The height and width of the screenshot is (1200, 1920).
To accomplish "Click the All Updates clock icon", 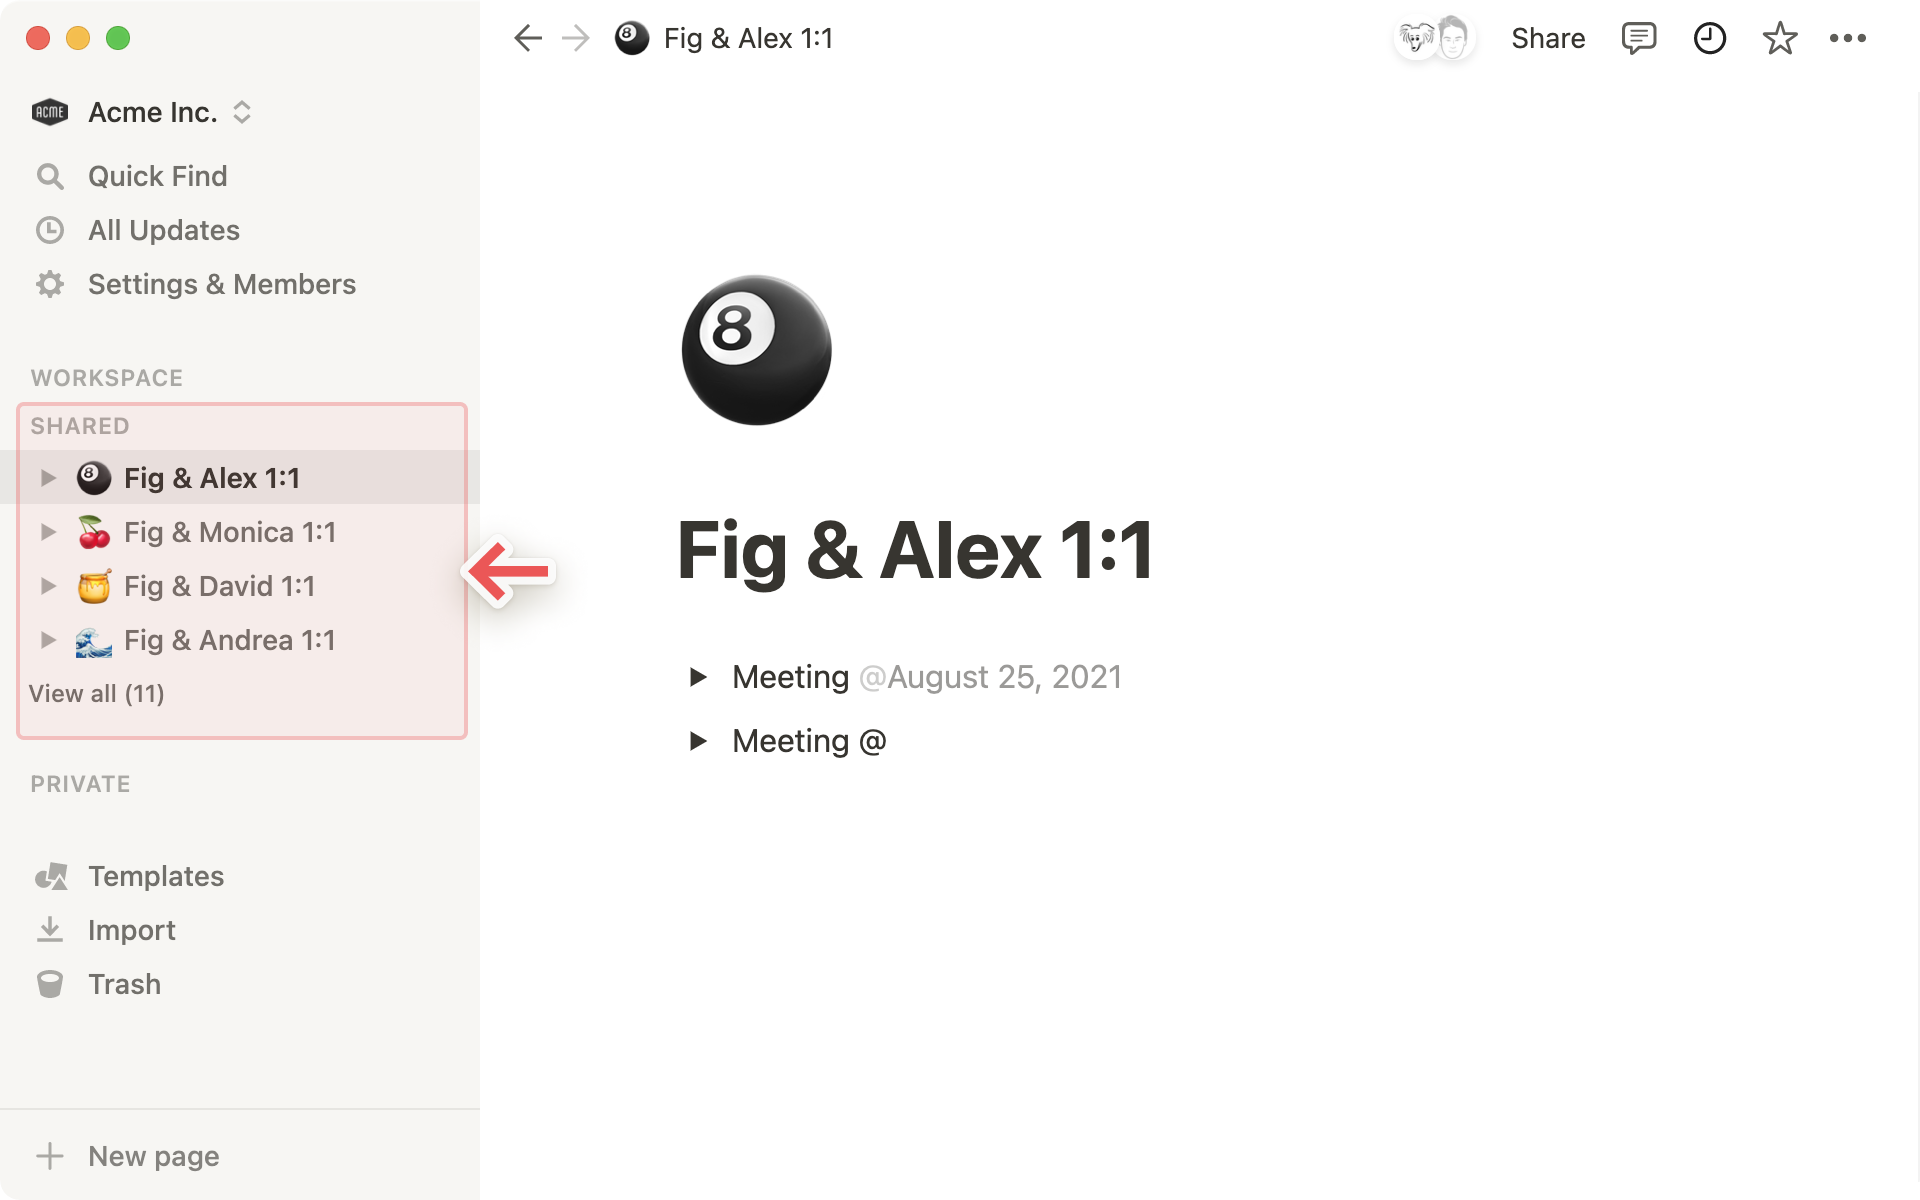I will 50,229.
